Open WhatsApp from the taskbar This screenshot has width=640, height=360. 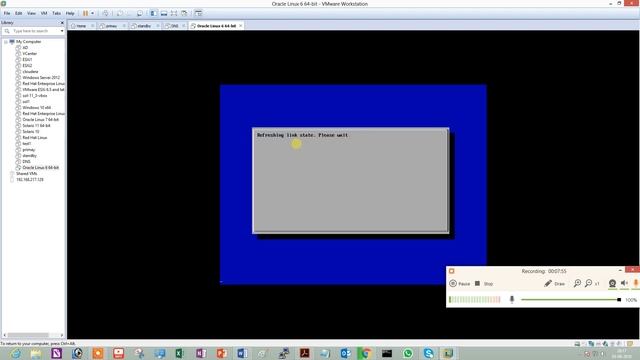tap(407, 353)
